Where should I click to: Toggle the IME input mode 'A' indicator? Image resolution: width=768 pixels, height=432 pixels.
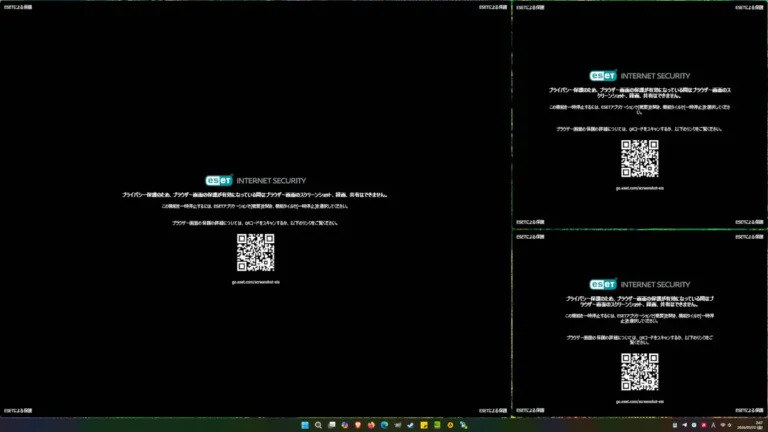pyautogui.click(x=713, y=425)
